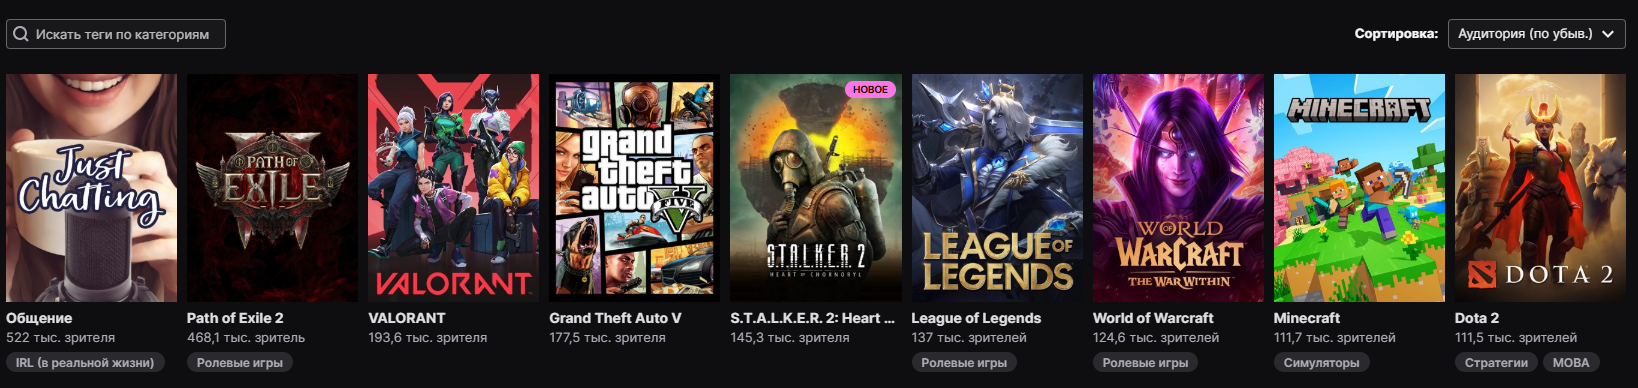Open the Path of Exile 2 cover art

[272, 188]
